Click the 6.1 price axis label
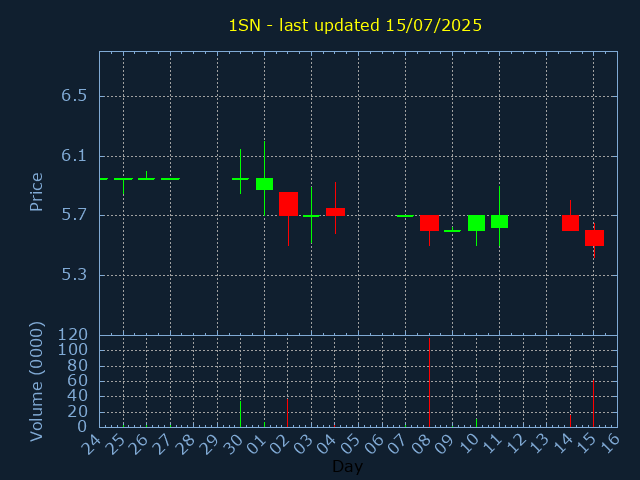This screenshot has width=640, height=480. [74, 156]
